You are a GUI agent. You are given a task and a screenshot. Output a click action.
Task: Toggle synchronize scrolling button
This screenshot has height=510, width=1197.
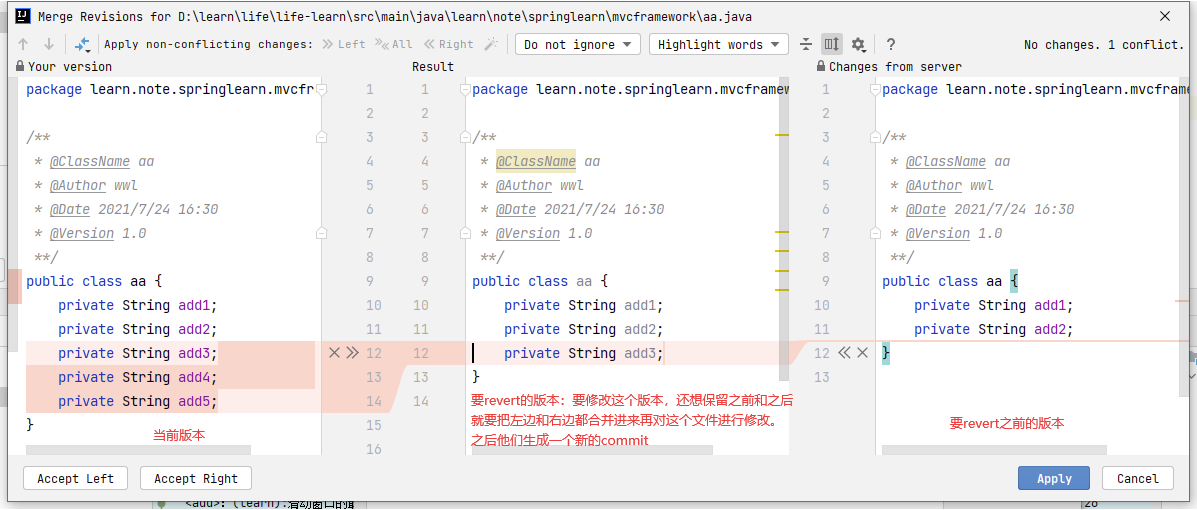click(832, 44)
